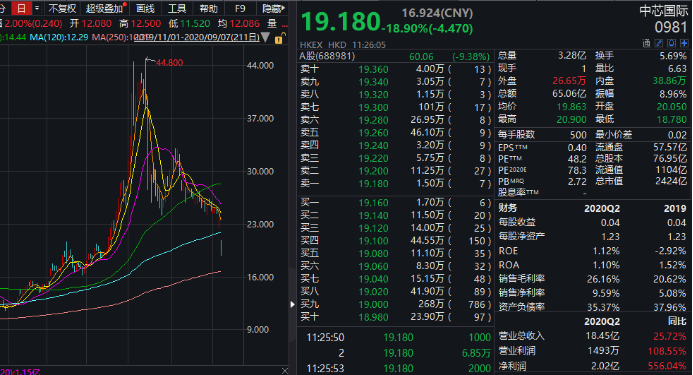Click the 买四 bid price 19.100
693x375 pixels.
tap(373, 241)
